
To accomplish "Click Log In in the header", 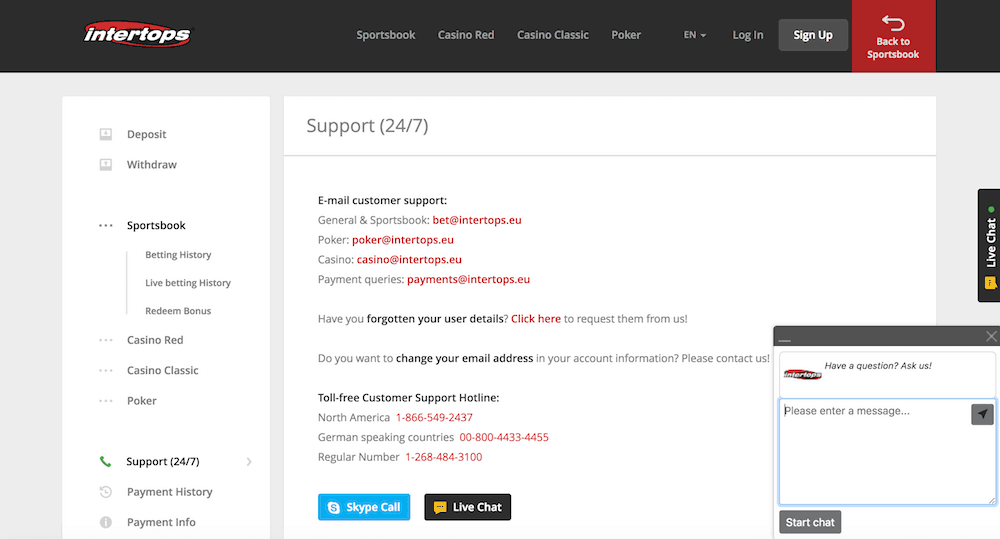I will 747,35.
